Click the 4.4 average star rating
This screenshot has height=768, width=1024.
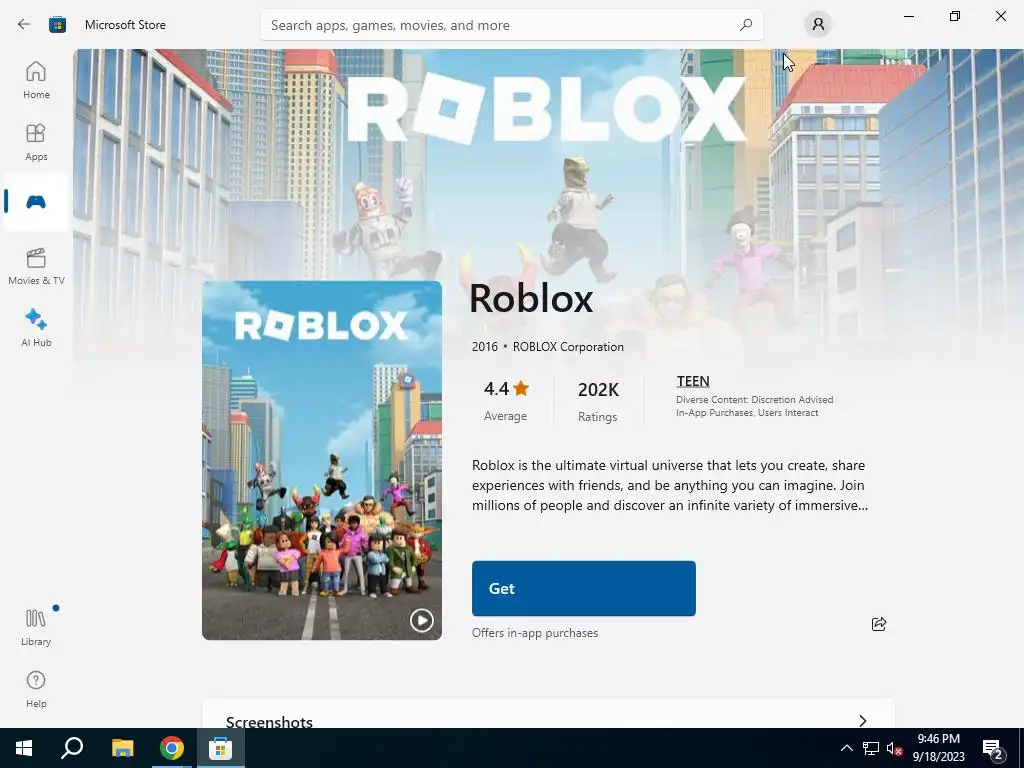(x=506, y=389)
